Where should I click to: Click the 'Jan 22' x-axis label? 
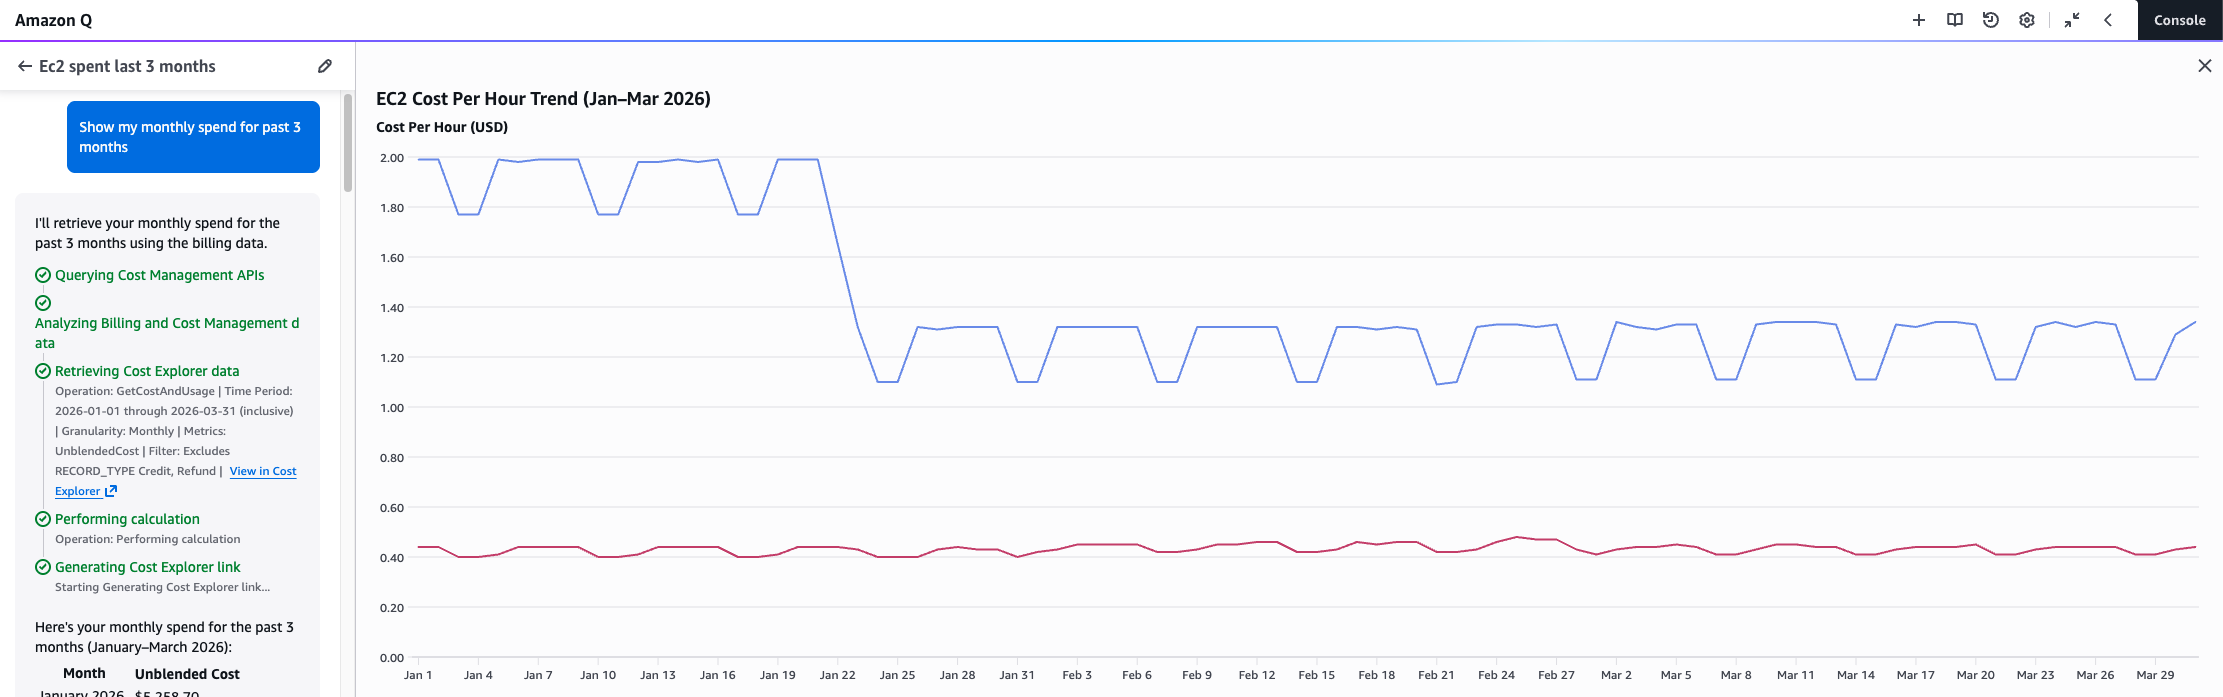(837, 675)
